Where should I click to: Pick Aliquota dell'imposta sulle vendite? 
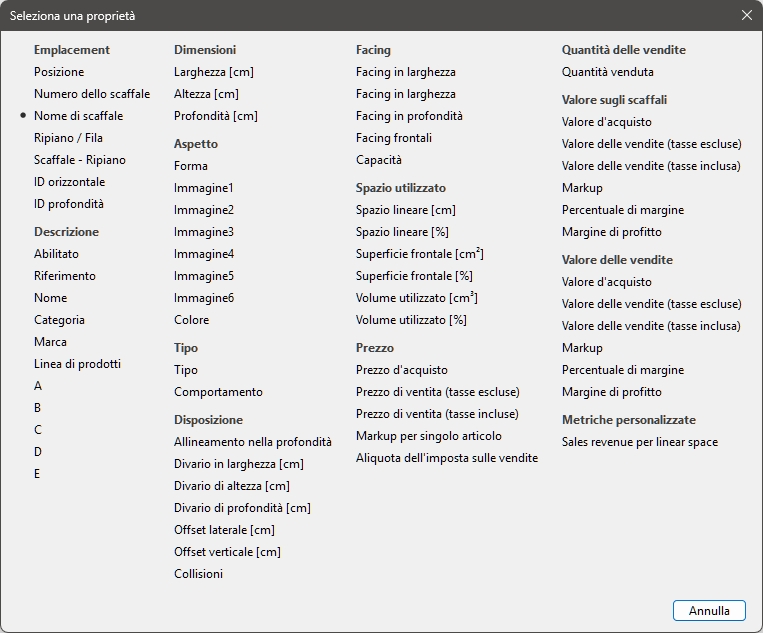tap(446, 458)
